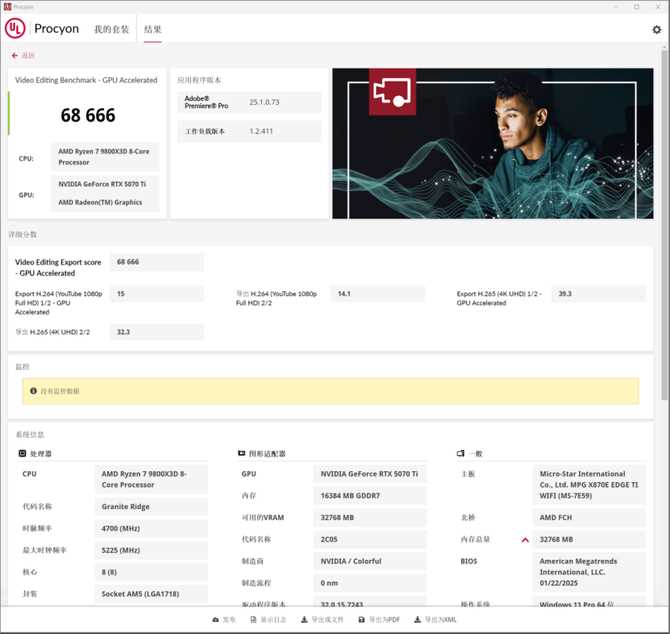The image size is (670, 634).
Task: Click the 发布 publish cloud icon
Action: click(215, 620)
